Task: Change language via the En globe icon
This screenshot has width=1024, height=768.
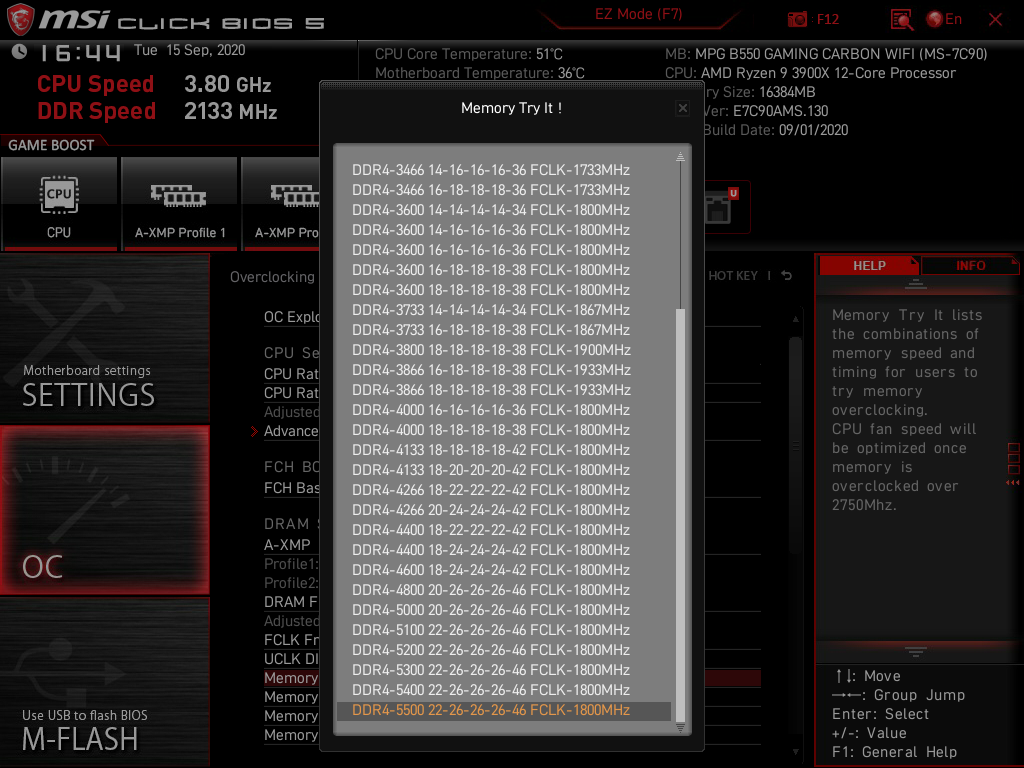Action: coord(944,20)
